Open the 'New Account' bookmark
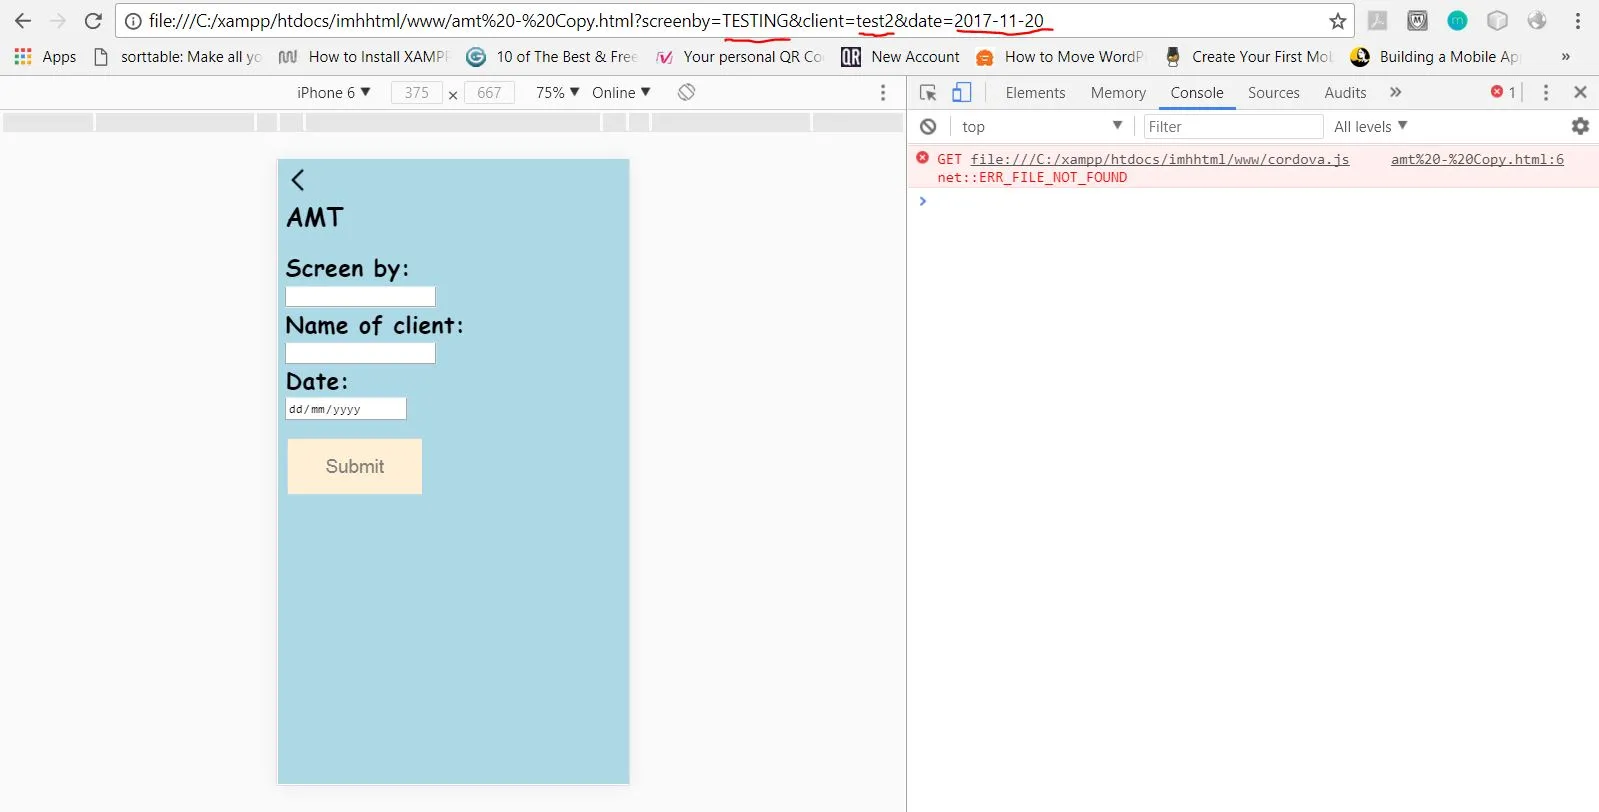This screenshot has height=812, width=1599. pos(901,57)
